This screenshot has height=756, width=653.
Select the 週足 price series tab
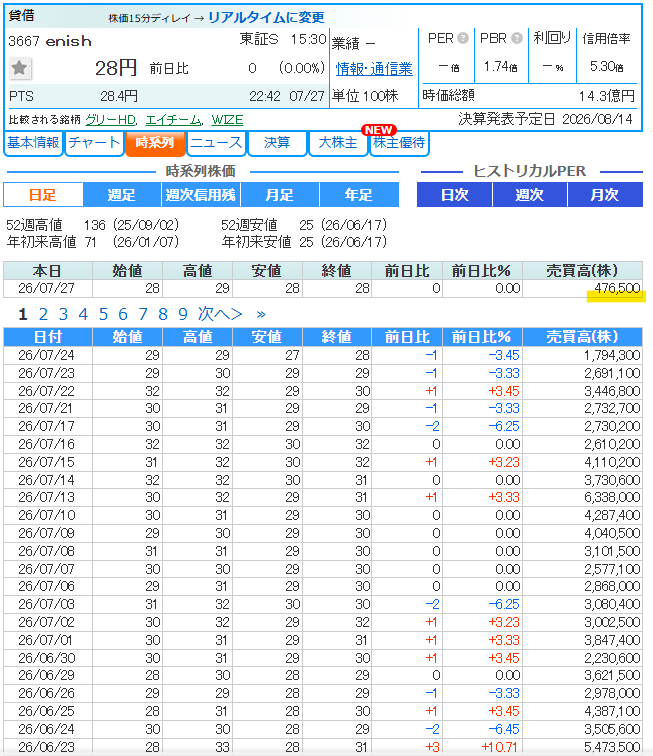pos(122,195)
